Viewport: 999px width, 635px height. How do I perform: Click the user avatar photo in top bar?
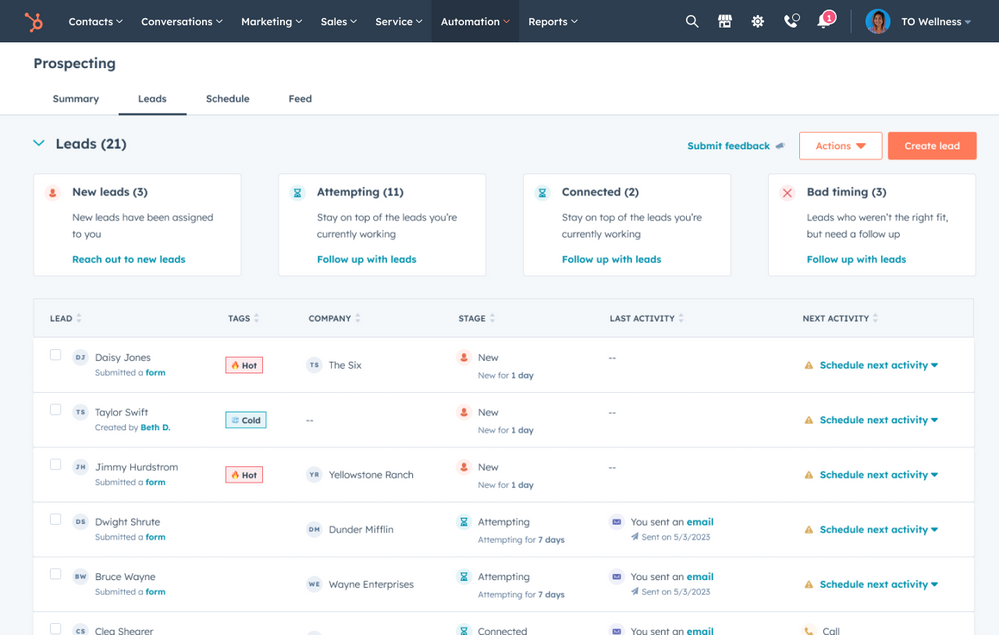(x=877, y=21)
